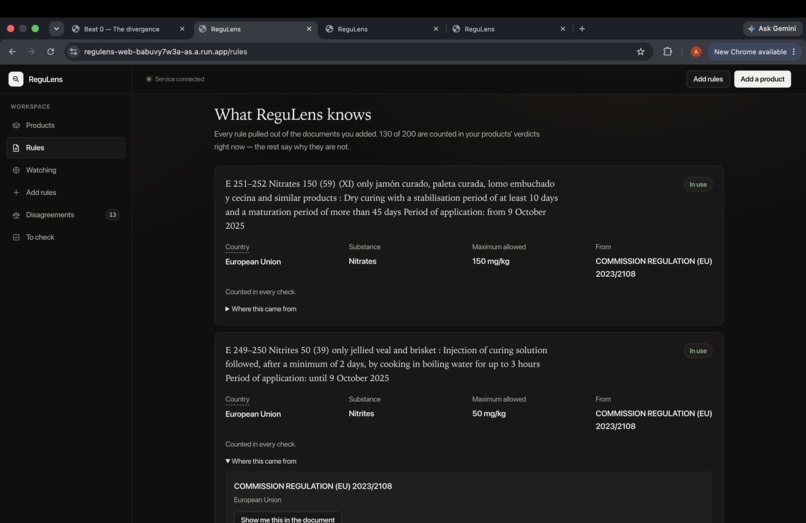Click the In use badge on Nitrites rule
Screen dimensions: 806x523
click(x=698, y=351)
